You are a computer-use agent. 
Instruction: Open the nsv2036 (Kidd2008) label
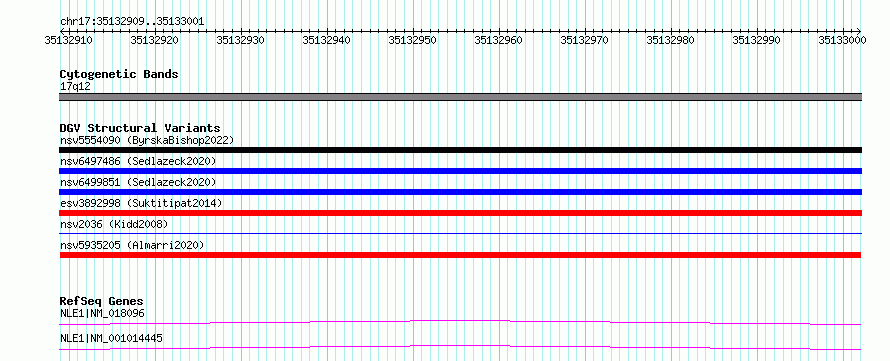coord(114,224)
